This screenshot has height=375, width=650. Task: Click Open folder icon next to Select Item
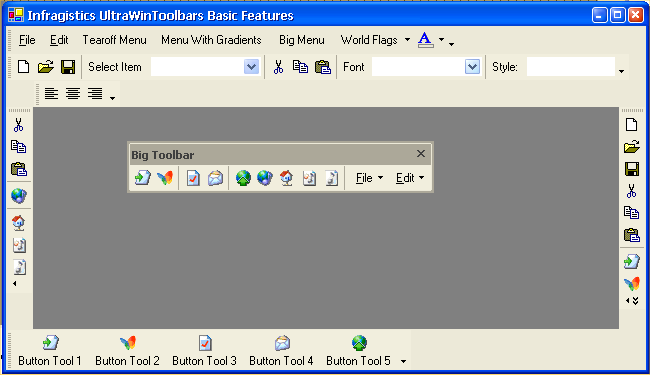pos(46,67)
